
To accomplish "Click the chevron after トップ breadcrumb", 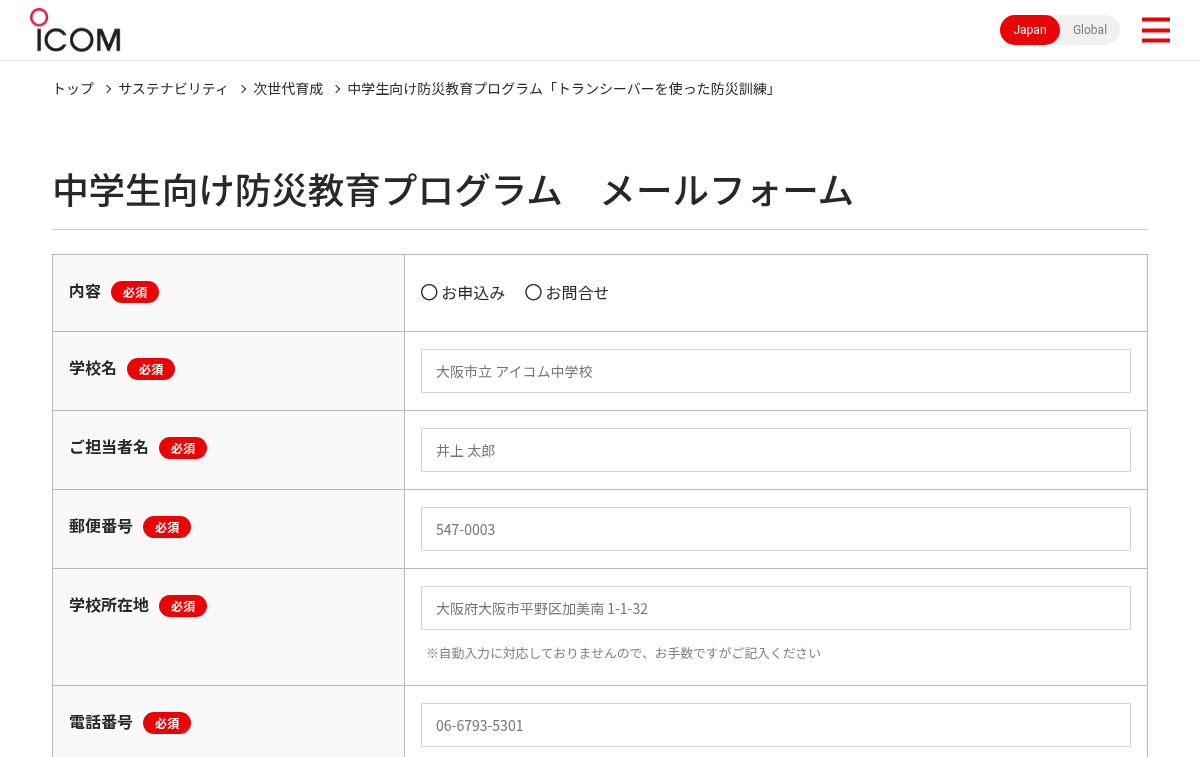I will (108, 89).
